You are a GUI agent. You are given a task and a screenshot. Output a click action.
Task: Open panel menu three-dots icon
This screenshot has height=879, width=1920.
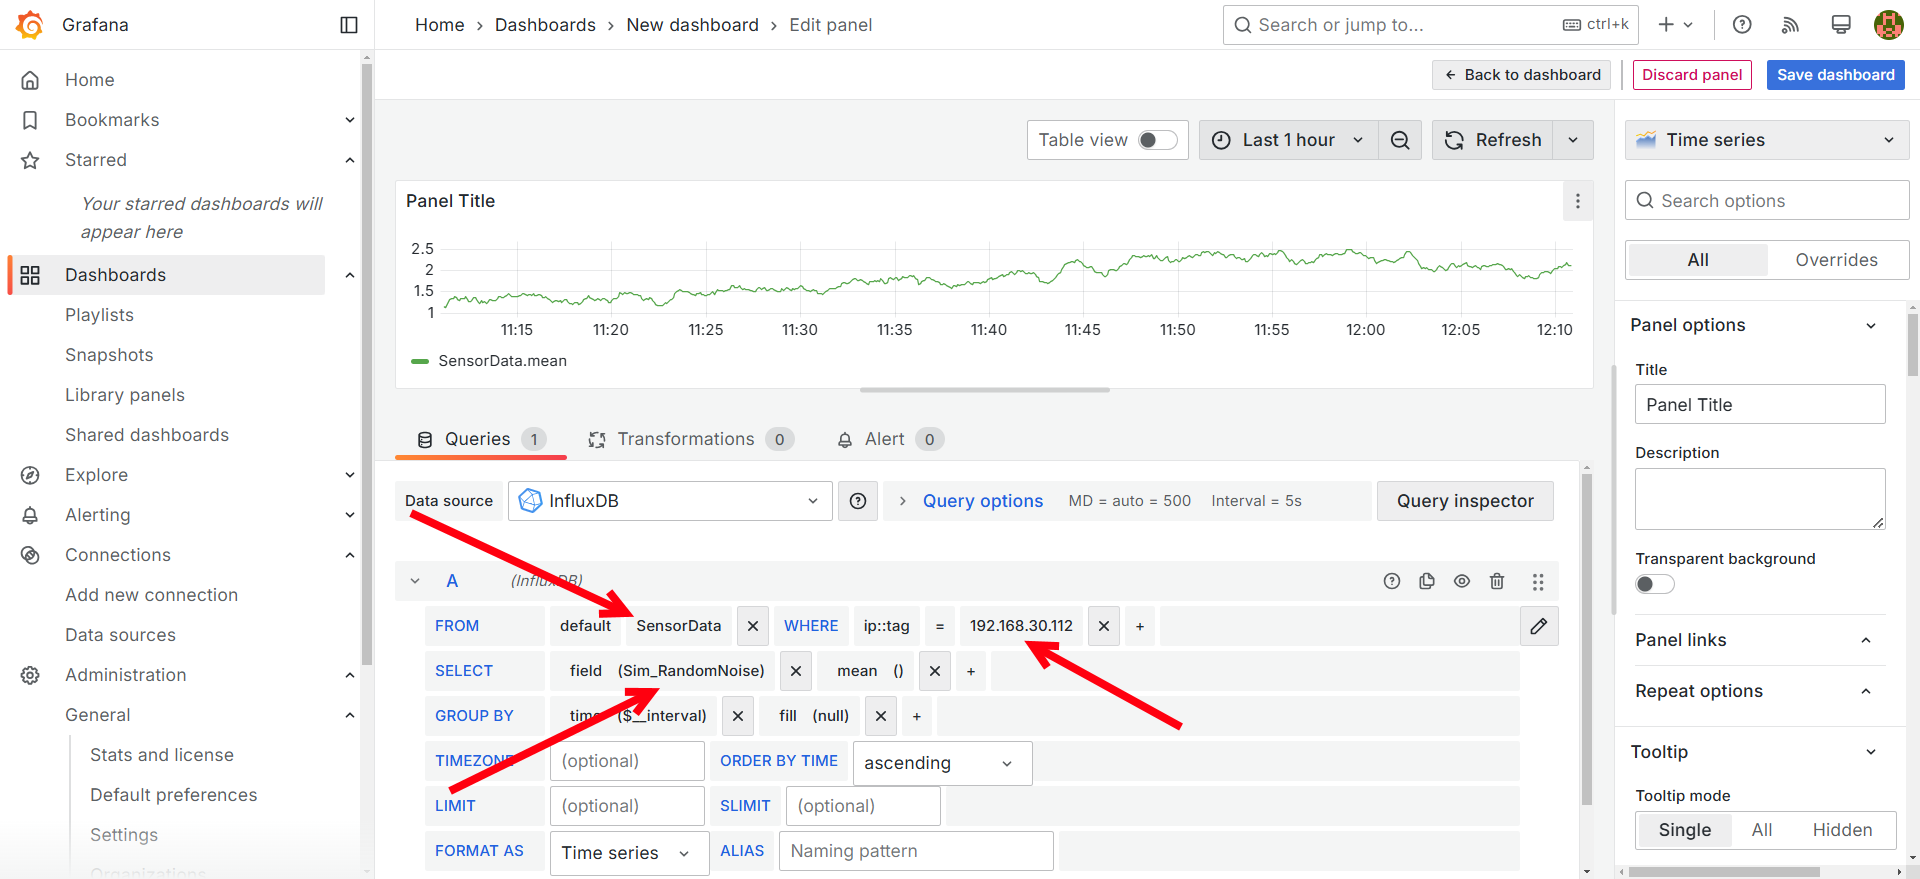(1578, 201)
